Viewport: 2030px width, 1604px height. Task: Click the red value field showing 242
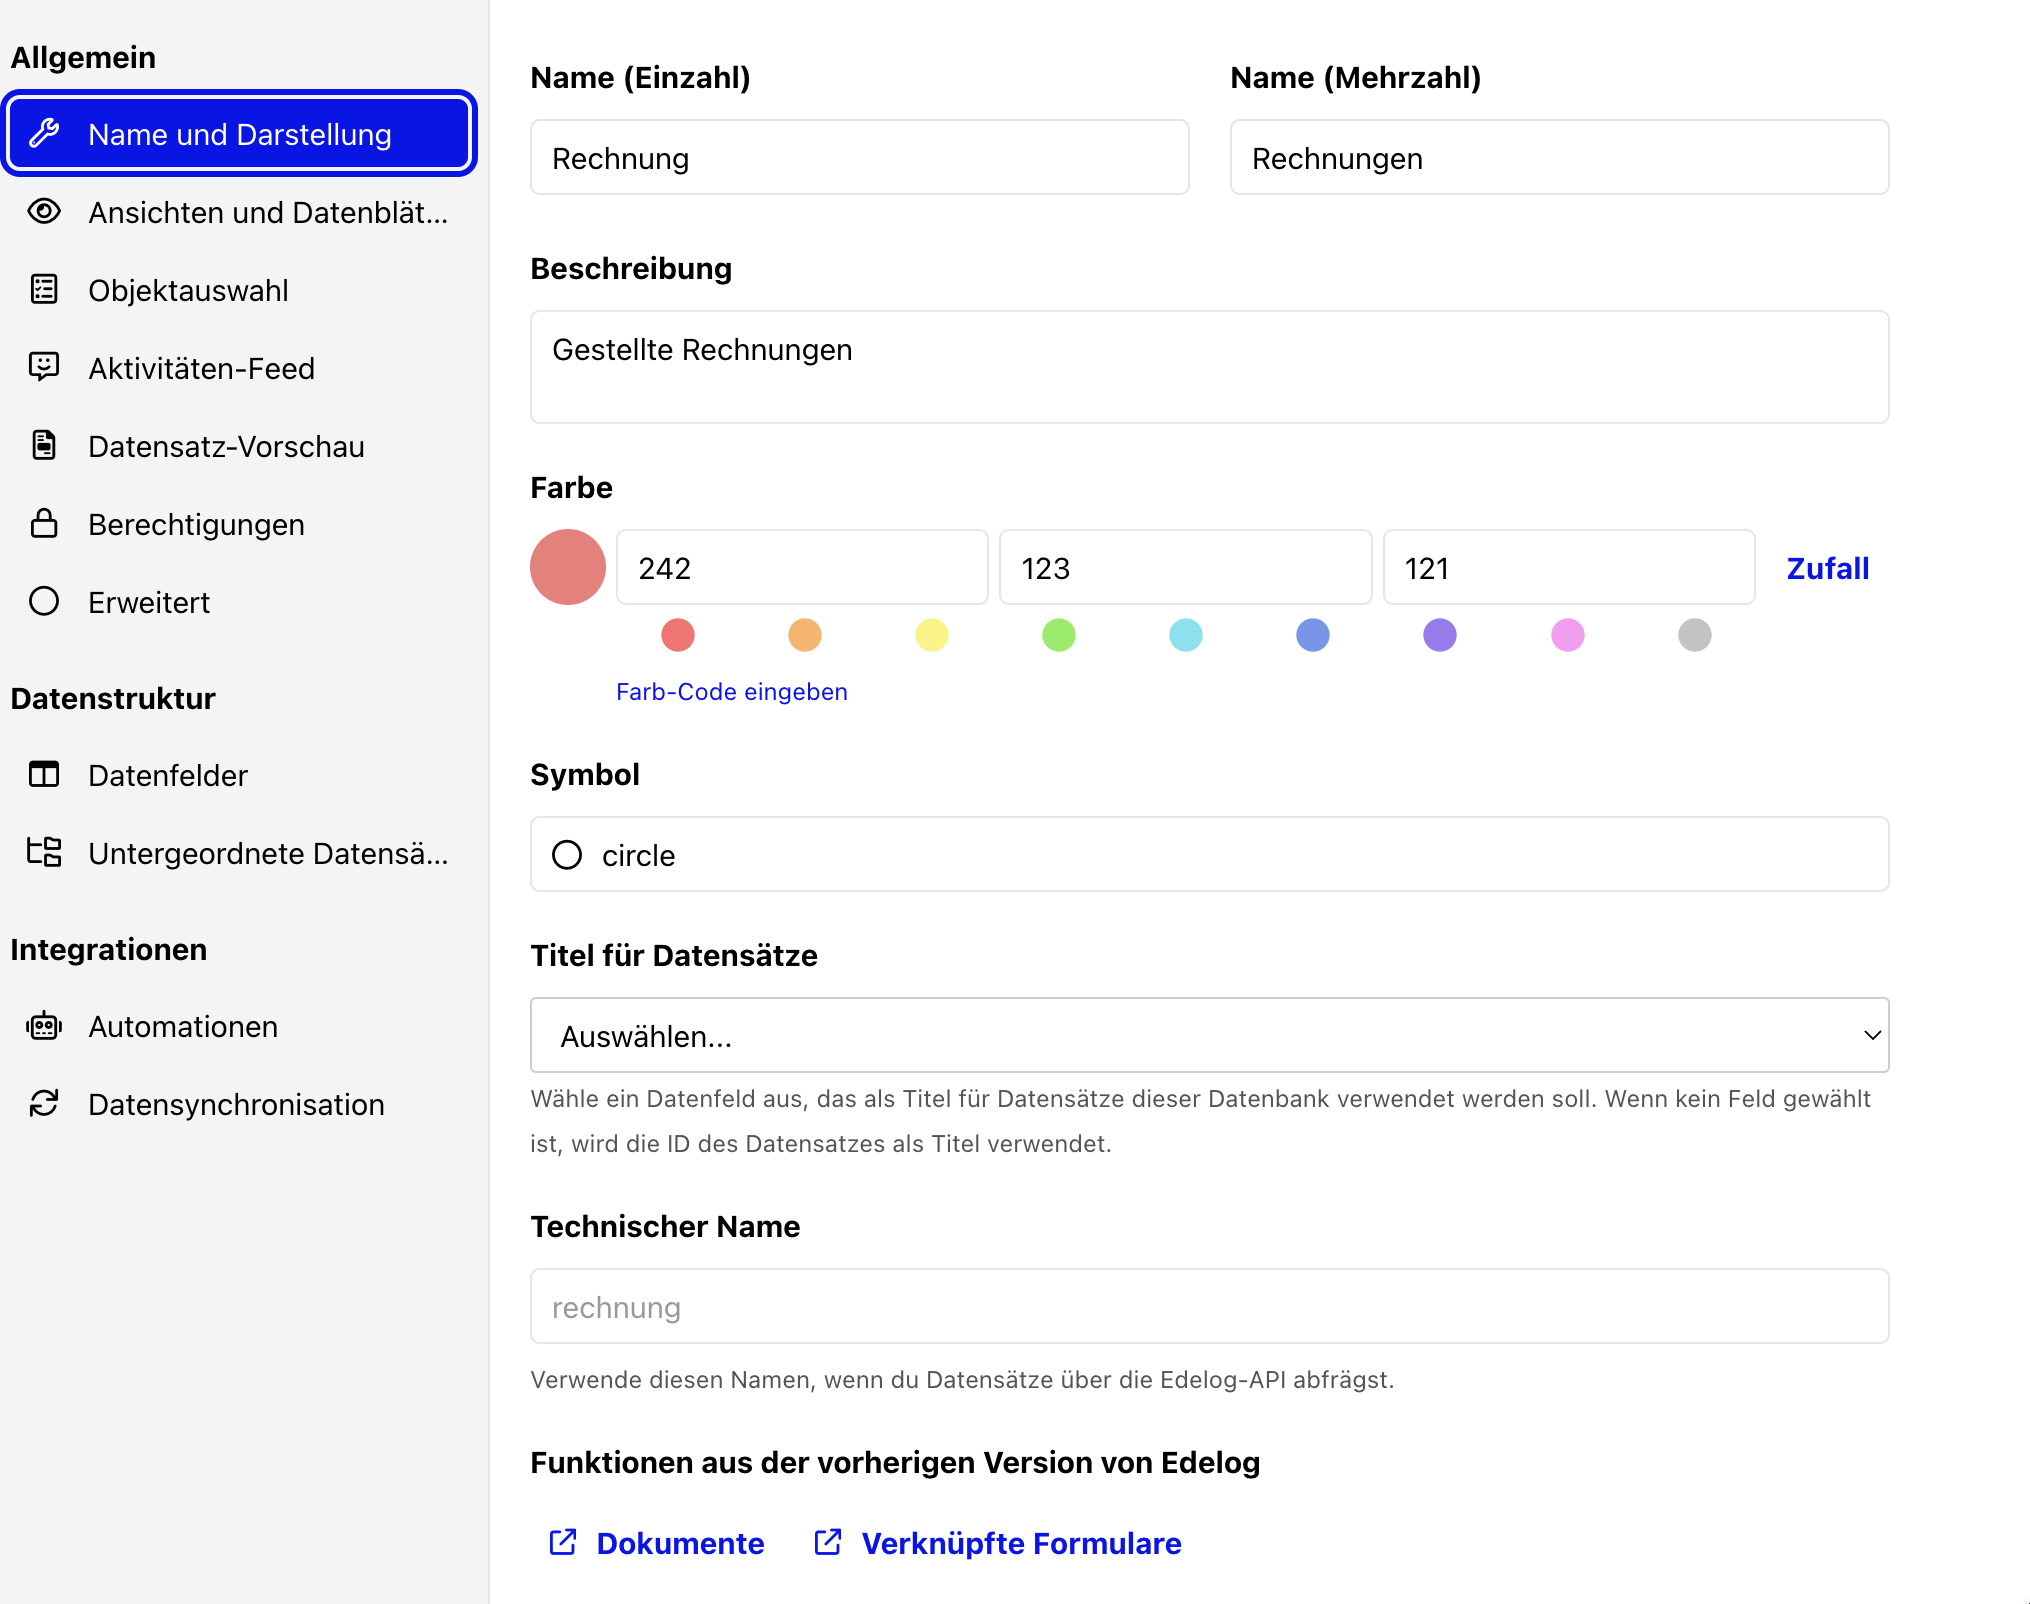point(802,568)
